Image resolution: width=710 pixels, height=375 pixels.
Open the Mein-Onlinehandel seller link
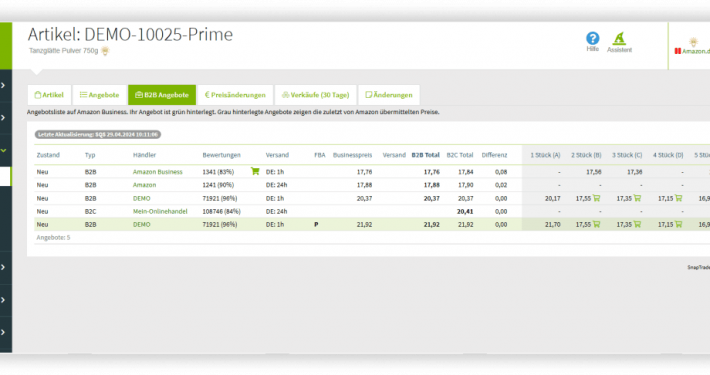(160, 211)
